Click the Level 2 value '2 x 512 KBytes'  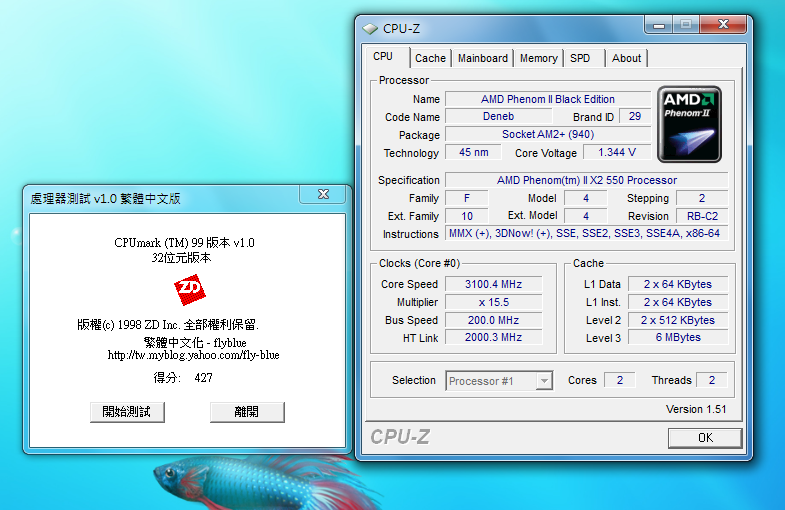[678, 320]
